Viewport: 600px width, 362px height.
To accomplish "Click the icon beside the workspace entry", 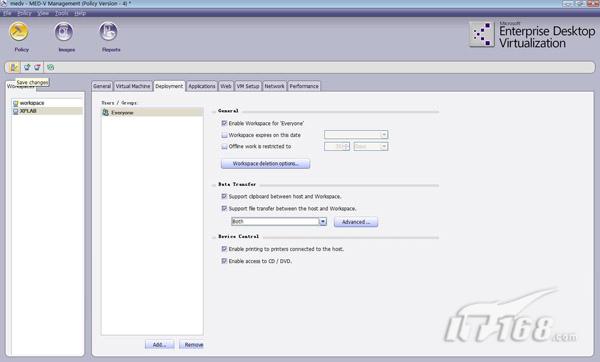I will coord(15,103).
